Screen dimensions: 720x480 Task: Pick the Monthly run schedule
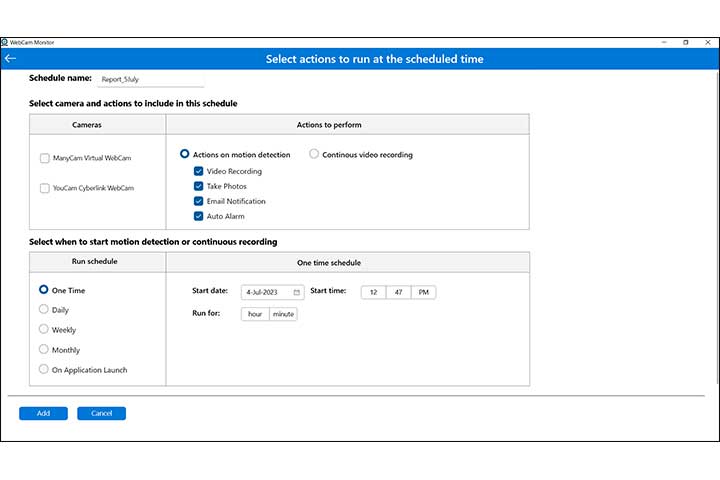point(44,350)
